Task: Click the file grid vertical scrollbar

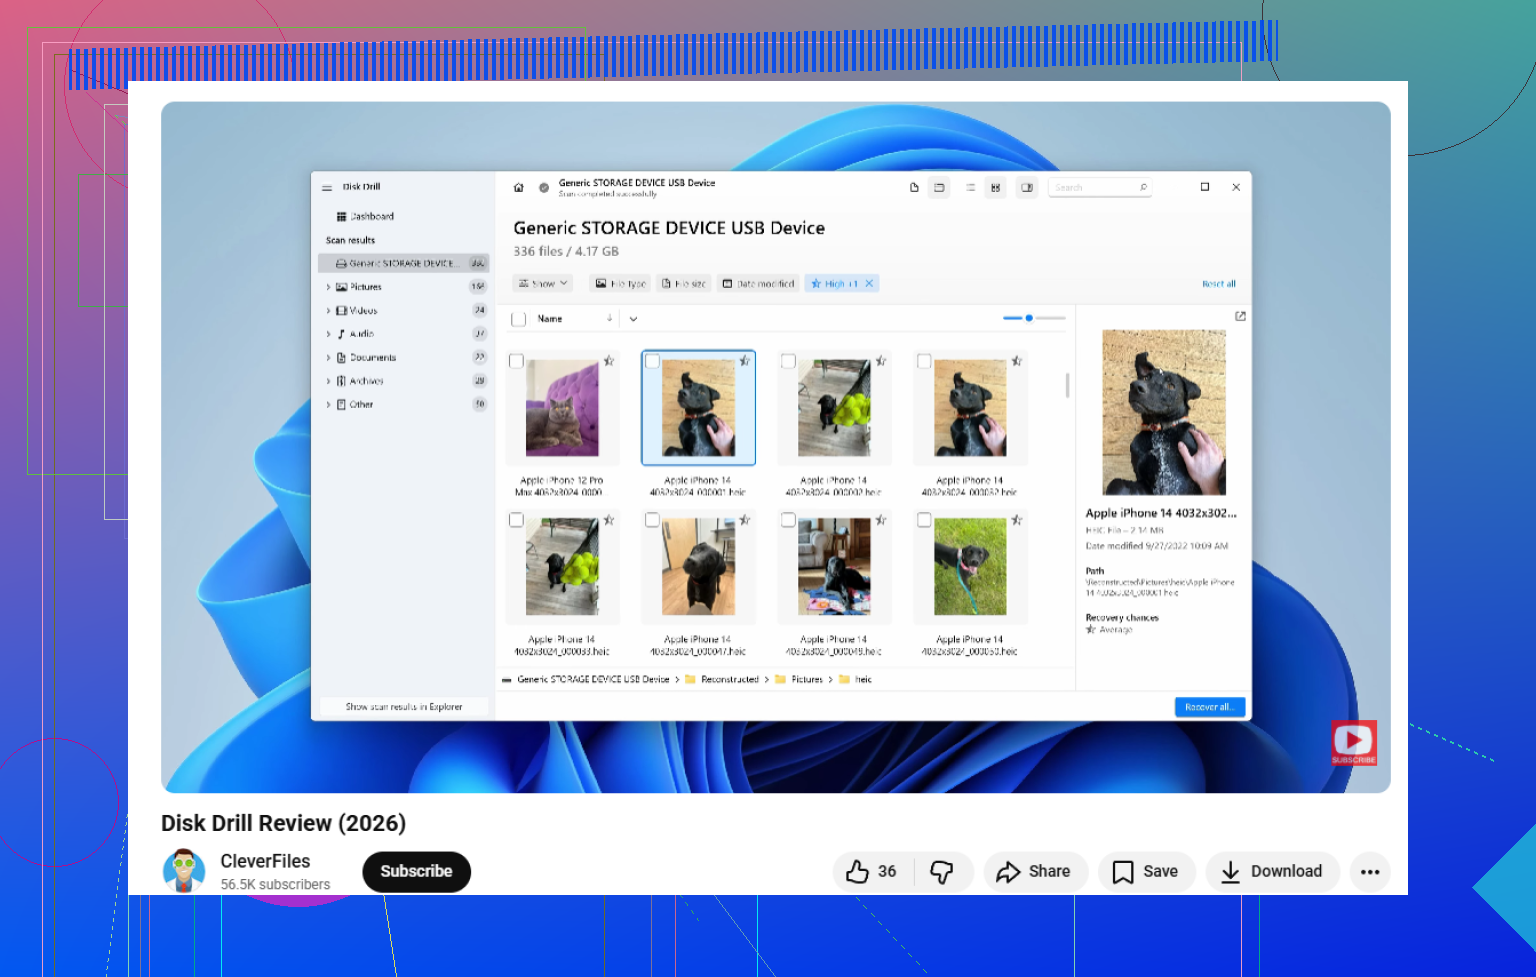Action: [x=1068, y=385]
